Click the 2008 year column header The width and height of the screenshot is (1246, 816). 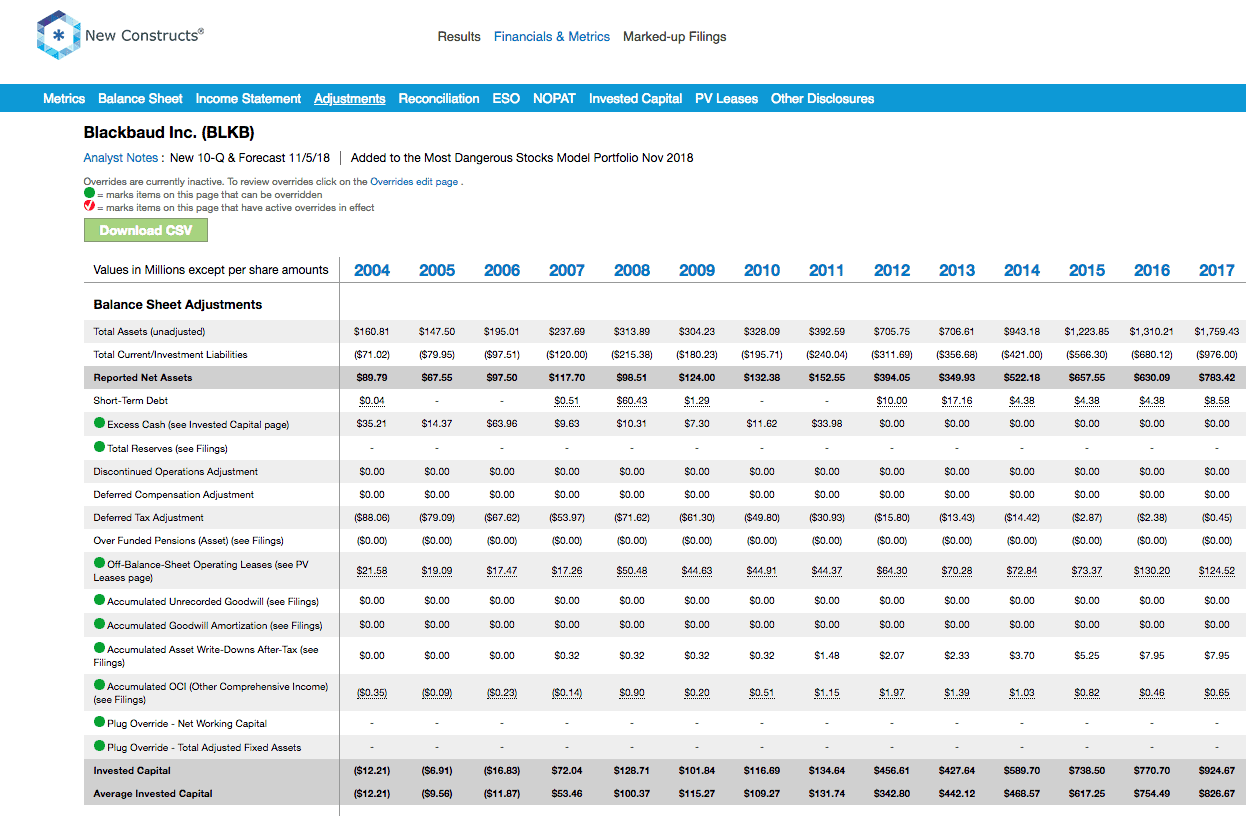pos(632,270)
